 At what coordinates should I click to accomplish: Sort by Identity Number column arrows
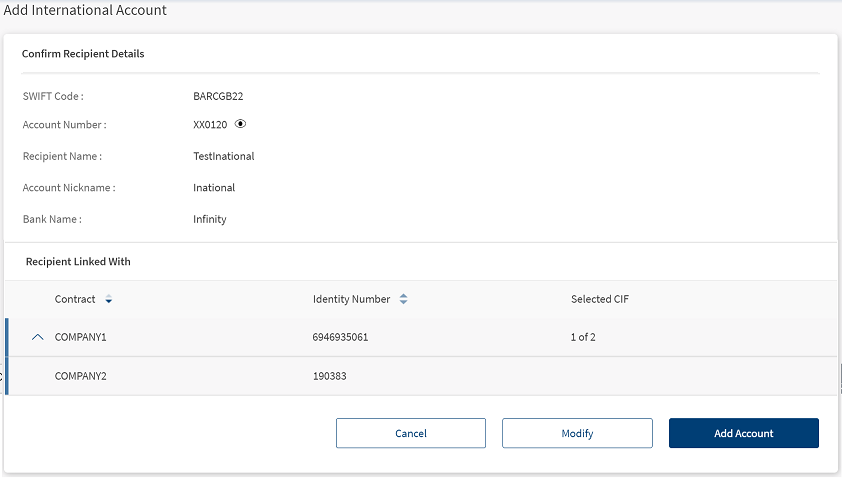tap(403, 299)
